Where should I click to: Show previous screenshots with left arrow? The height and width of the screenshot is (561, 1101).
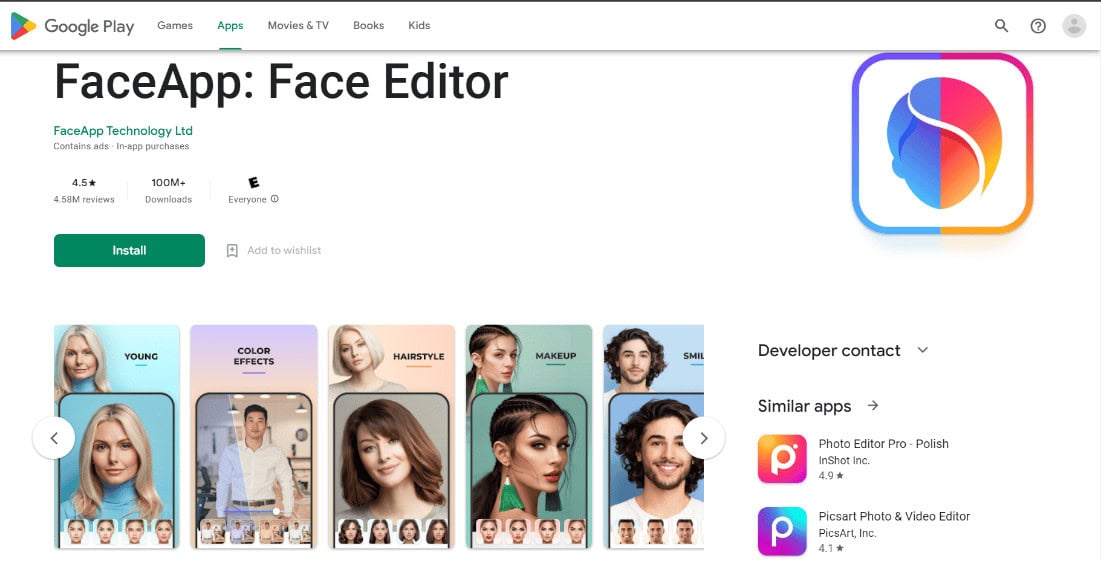54,438
